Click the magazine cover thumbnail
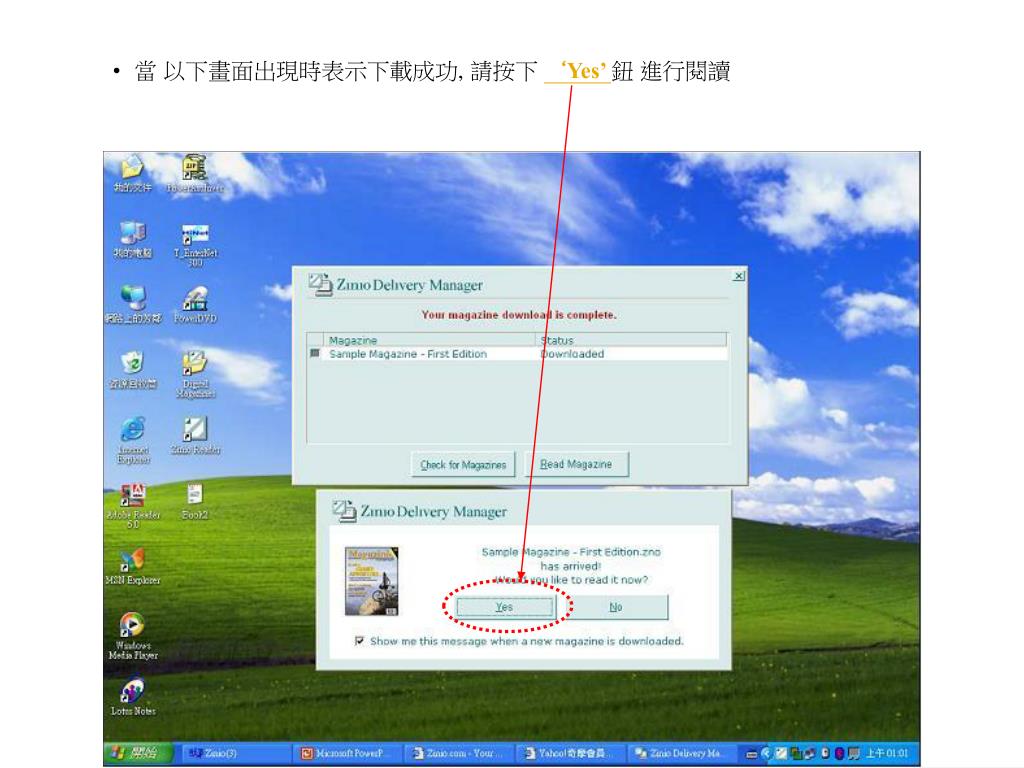The height and width of the screenshot is (768, 1024). point(372,581)
